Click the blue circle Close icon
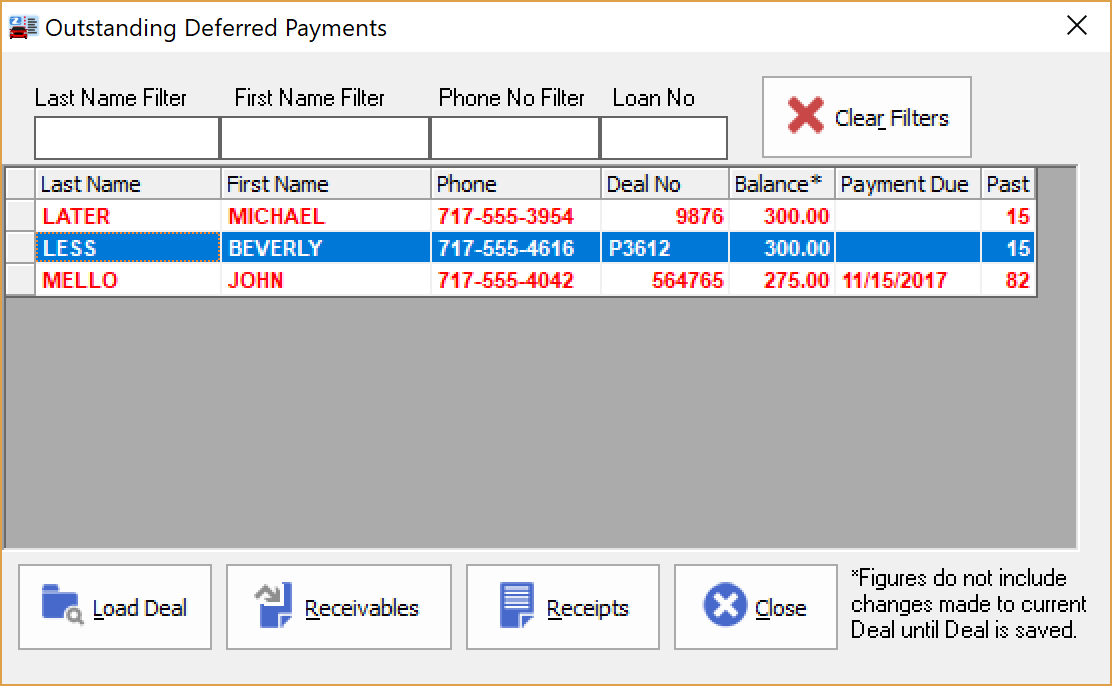The height and width of the screenshot is (686, 1112). click(725, 606)
